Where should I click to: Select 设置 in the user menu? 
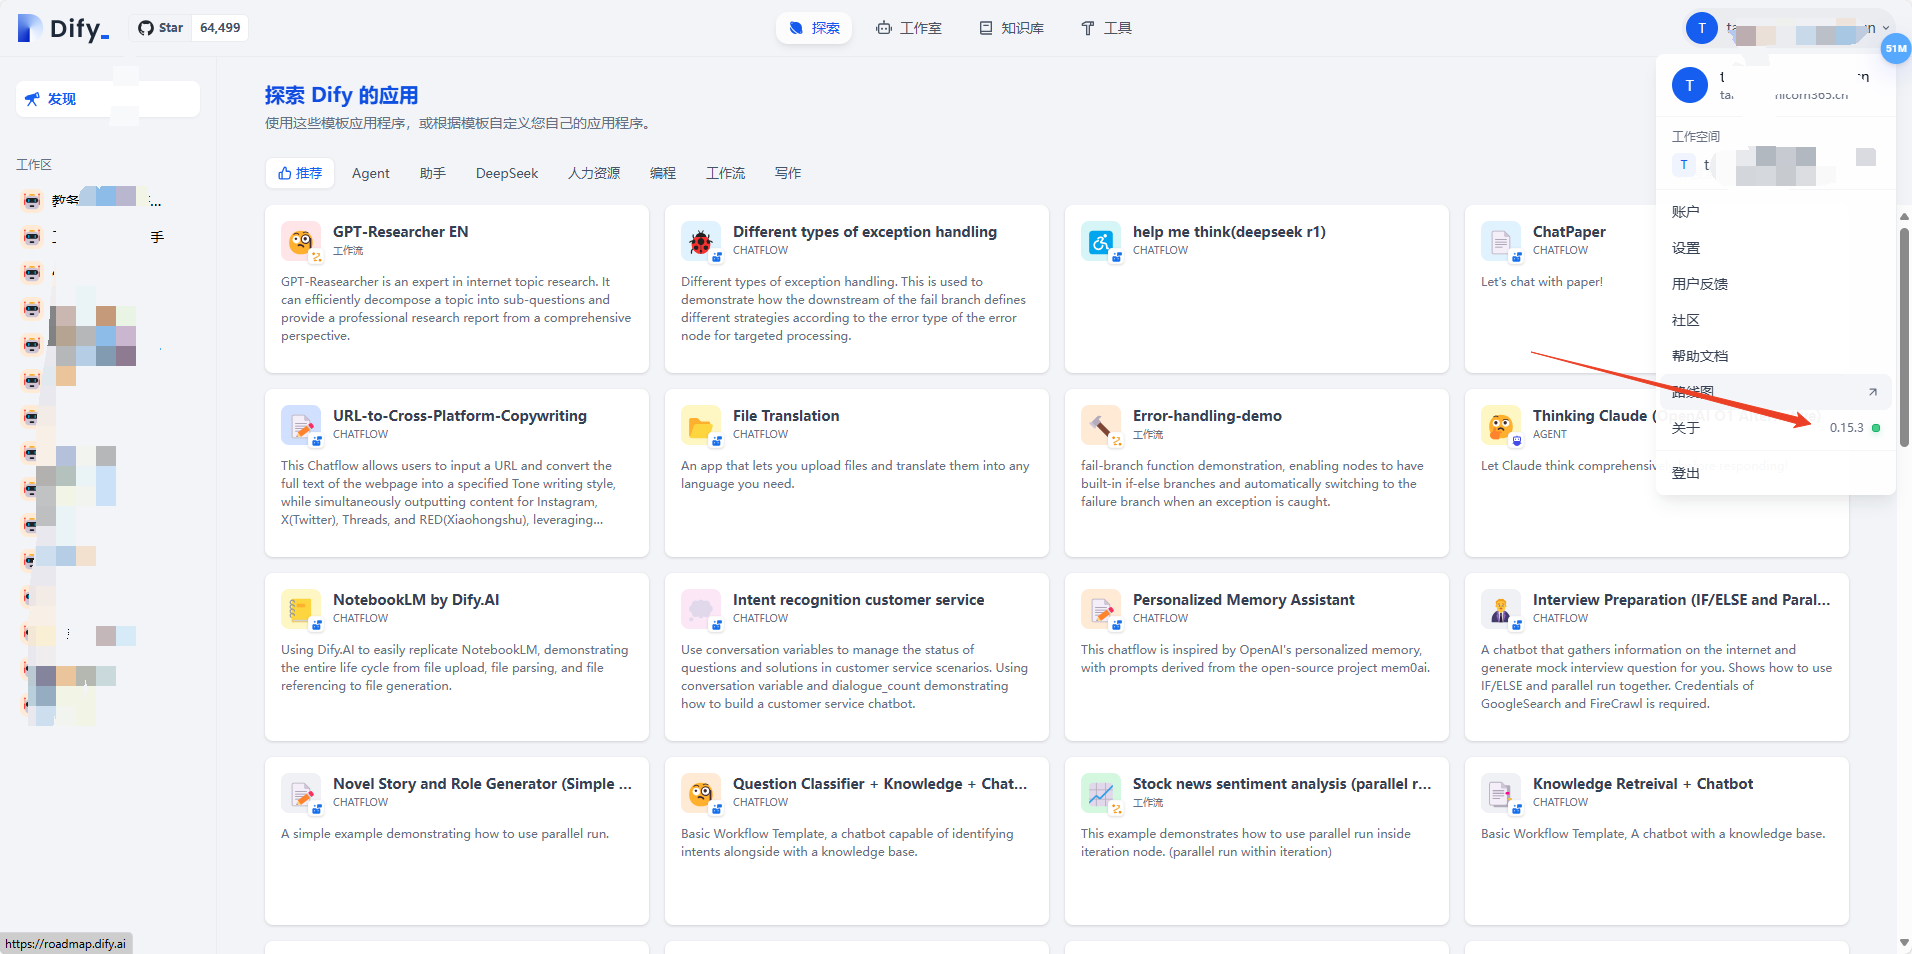(1776, 248)
